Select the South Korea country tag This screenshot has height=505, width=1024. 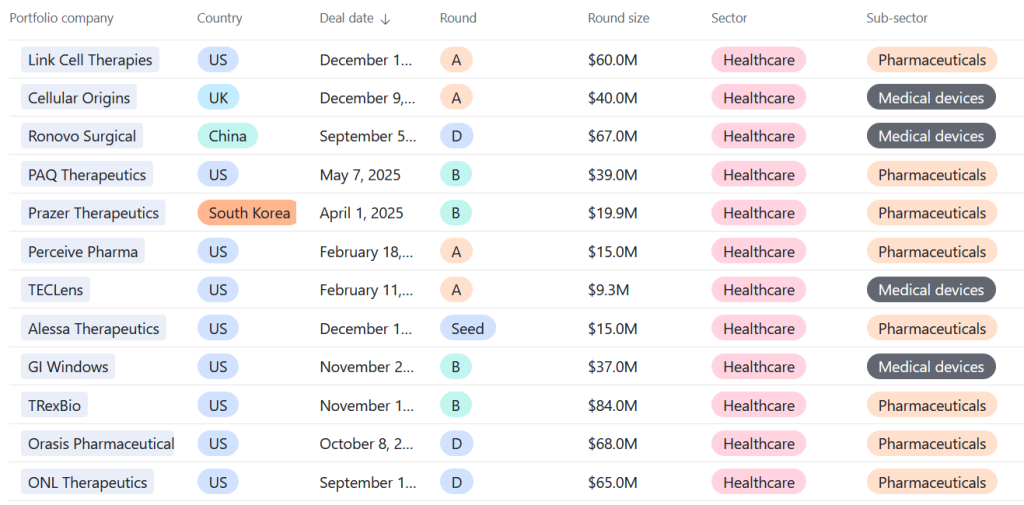[249, 213]
